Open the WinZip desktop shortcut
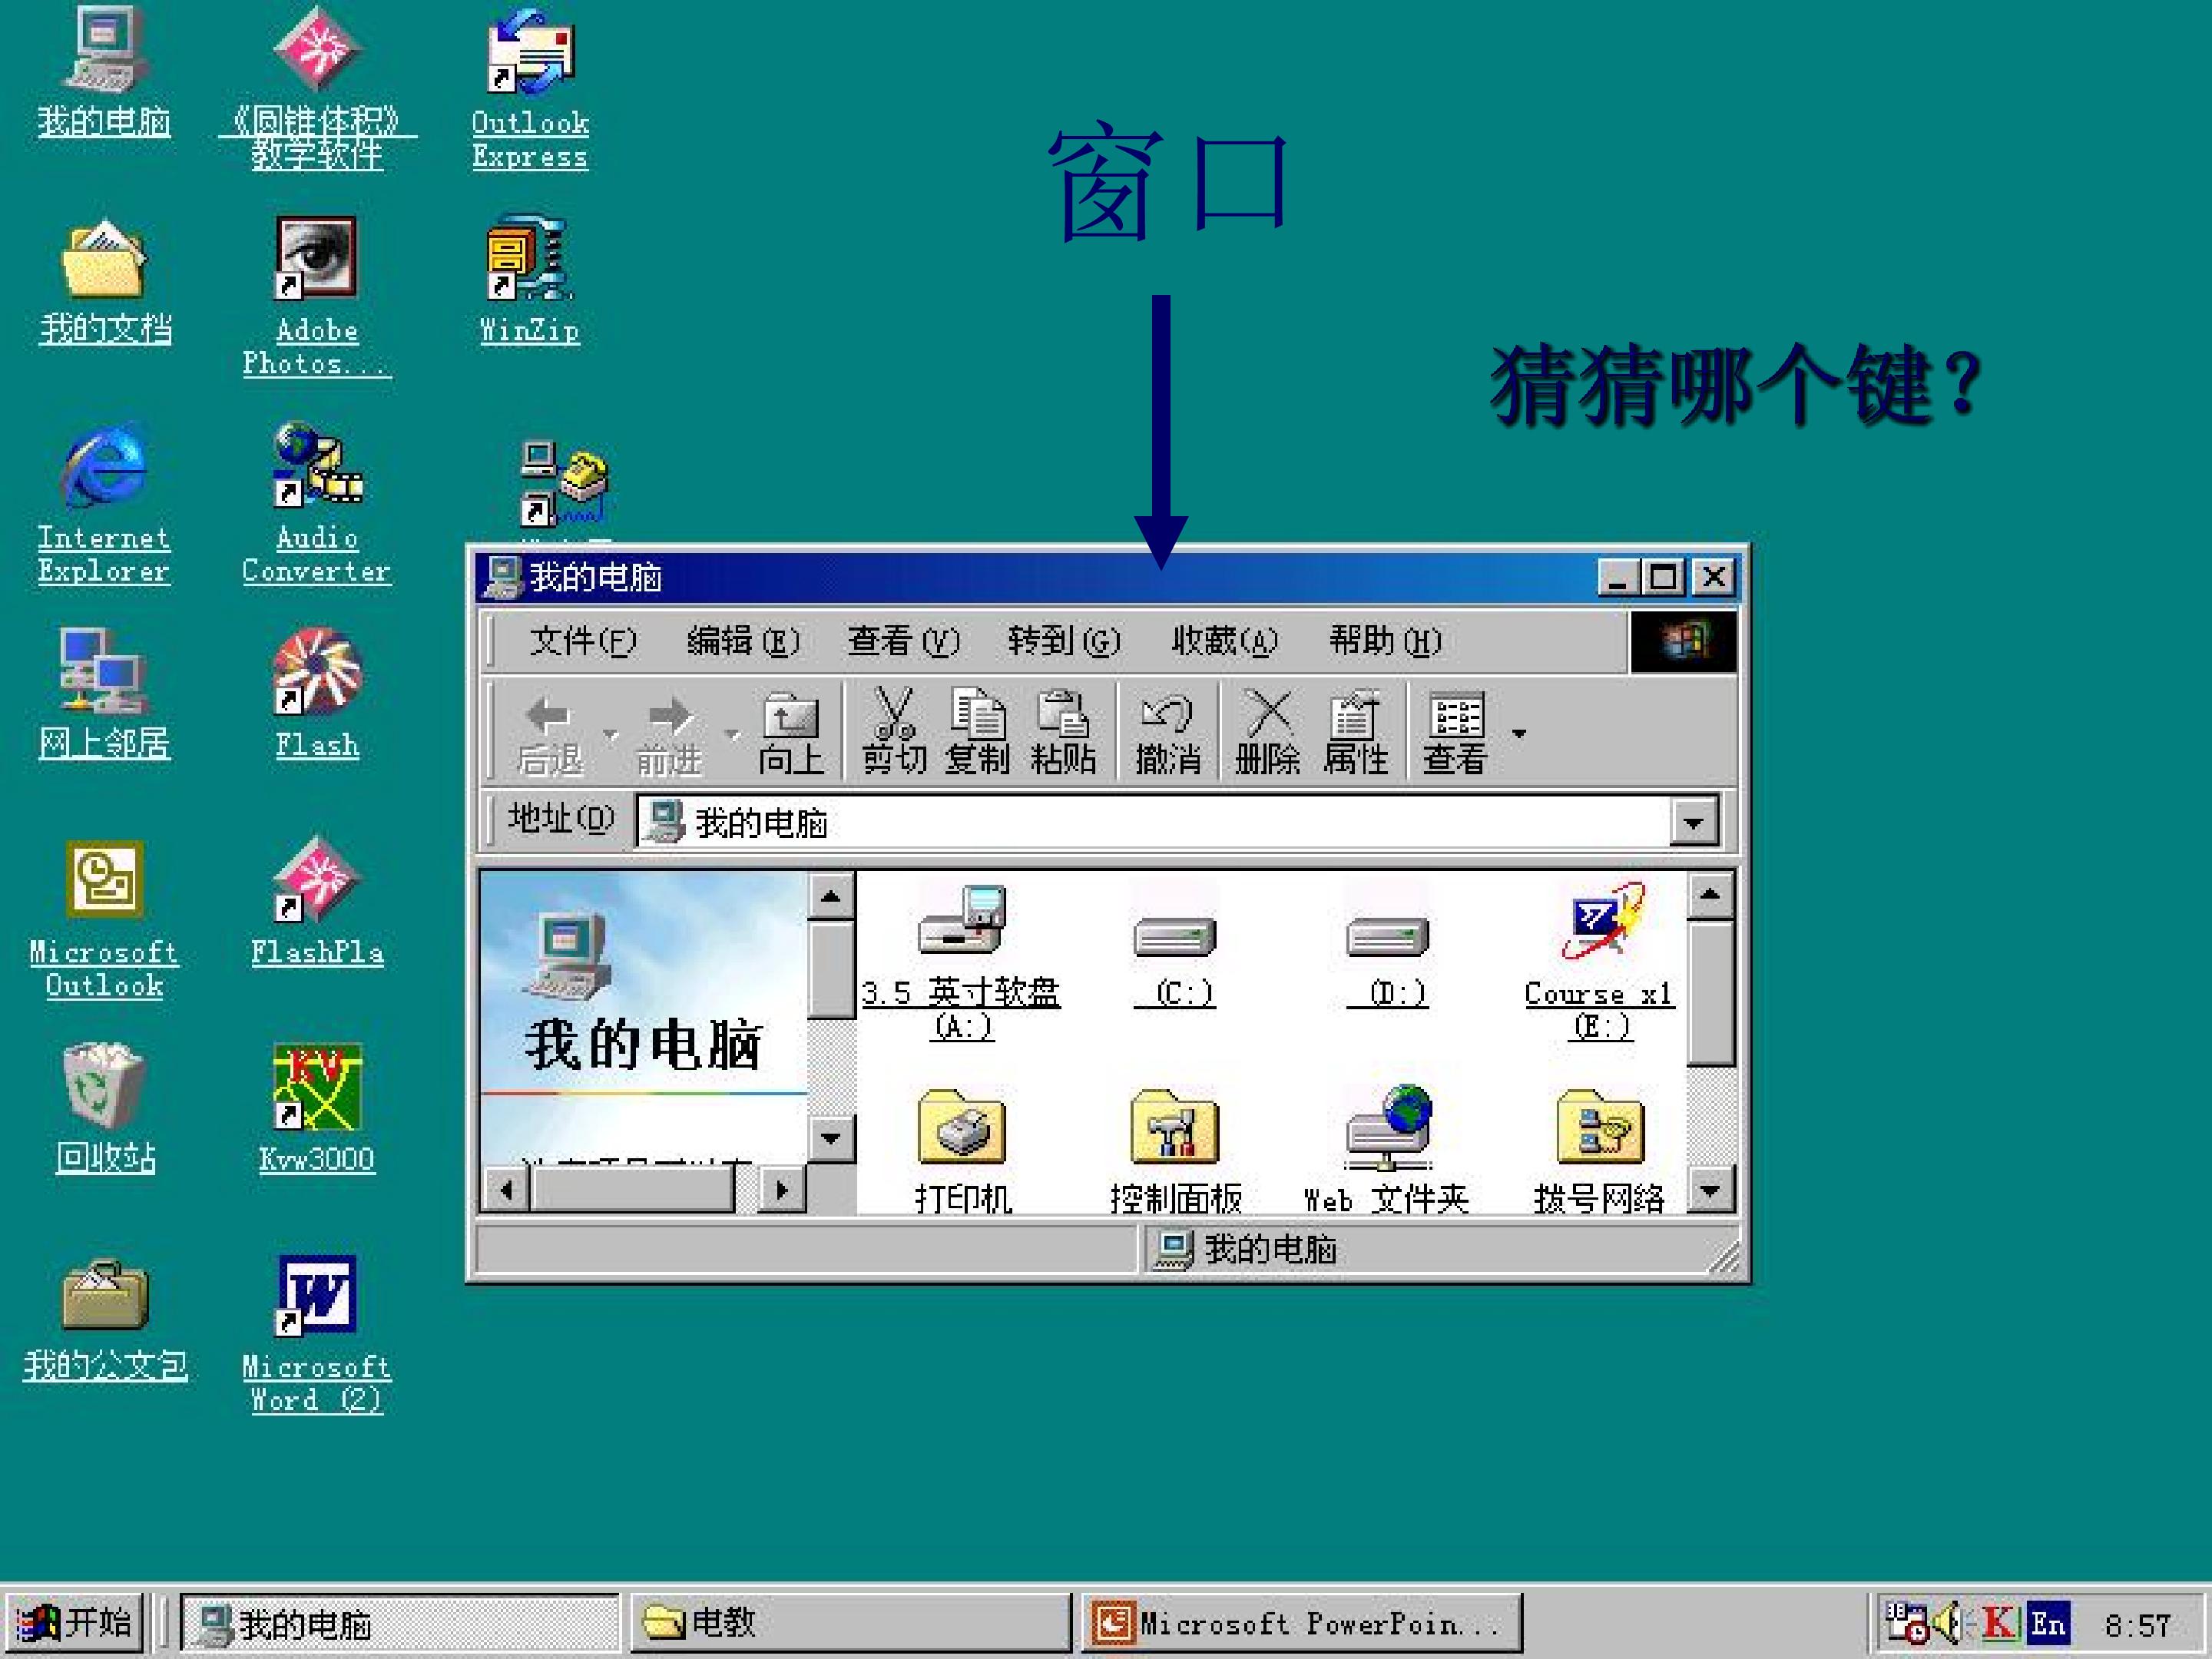The height and width of the screenshot is (1659, 2212). tap(530, 280)
